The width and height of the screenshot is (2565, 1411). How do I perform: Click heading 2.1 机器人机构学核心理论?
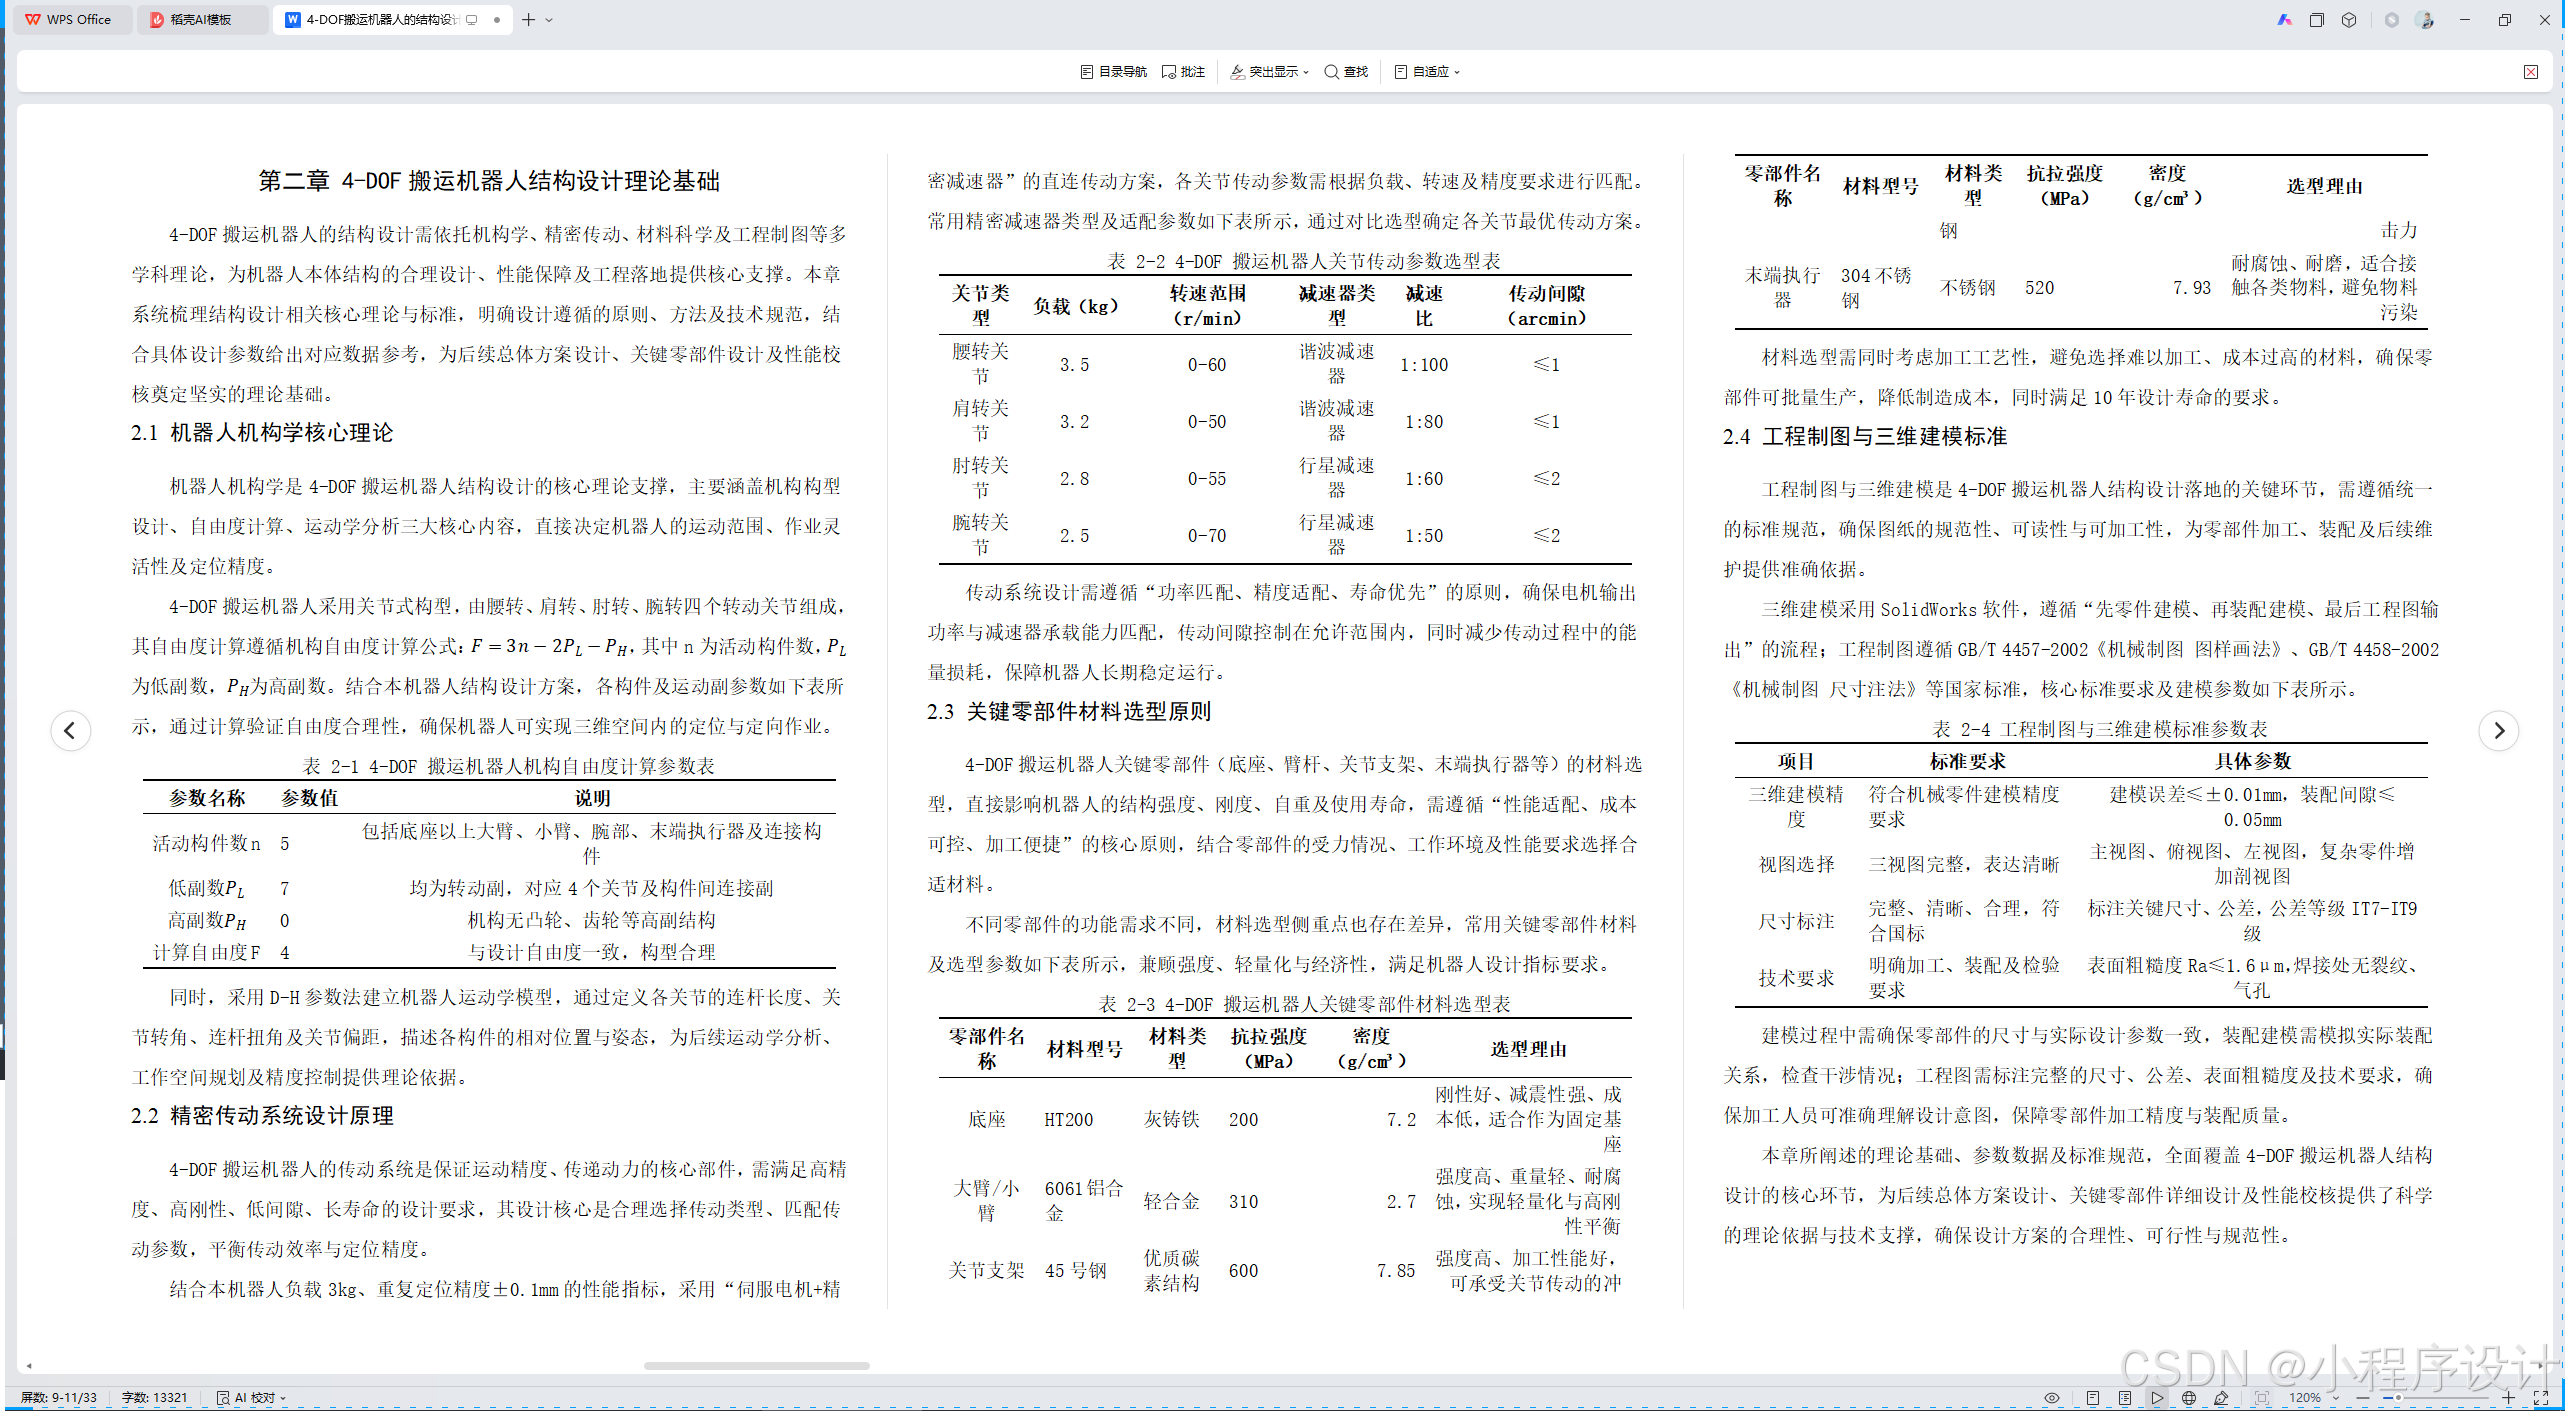point(262,433)
